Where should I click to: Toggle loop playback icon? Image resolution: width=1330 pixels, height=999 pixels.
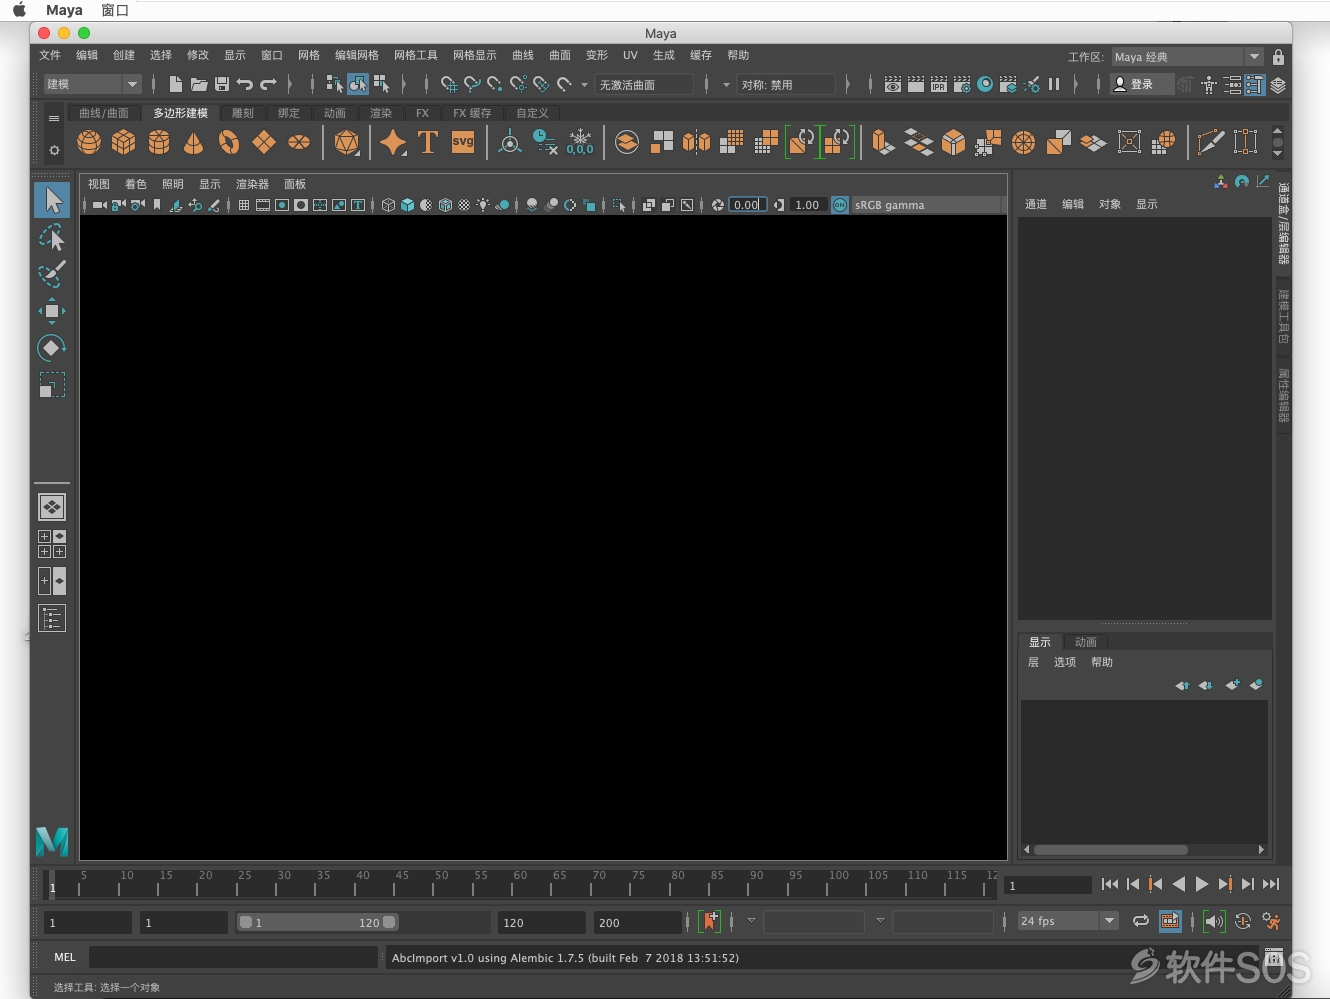pos(1140,921)
